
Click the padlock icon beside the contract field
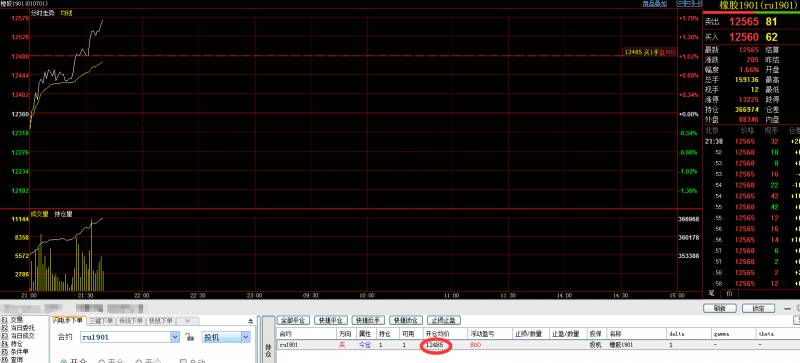tap(189, 337)
